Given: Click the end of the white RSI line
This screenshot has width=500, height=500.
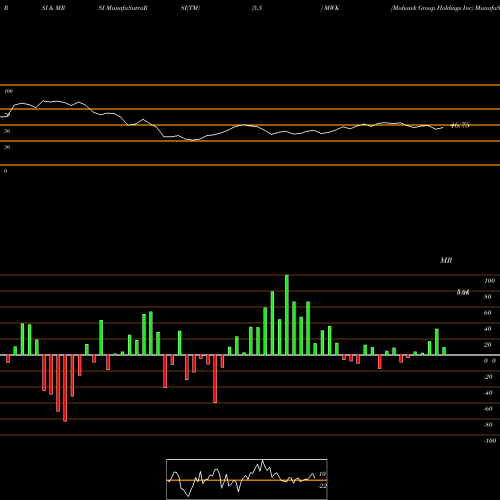Looking at the screenshot, I should pos(443,127).
